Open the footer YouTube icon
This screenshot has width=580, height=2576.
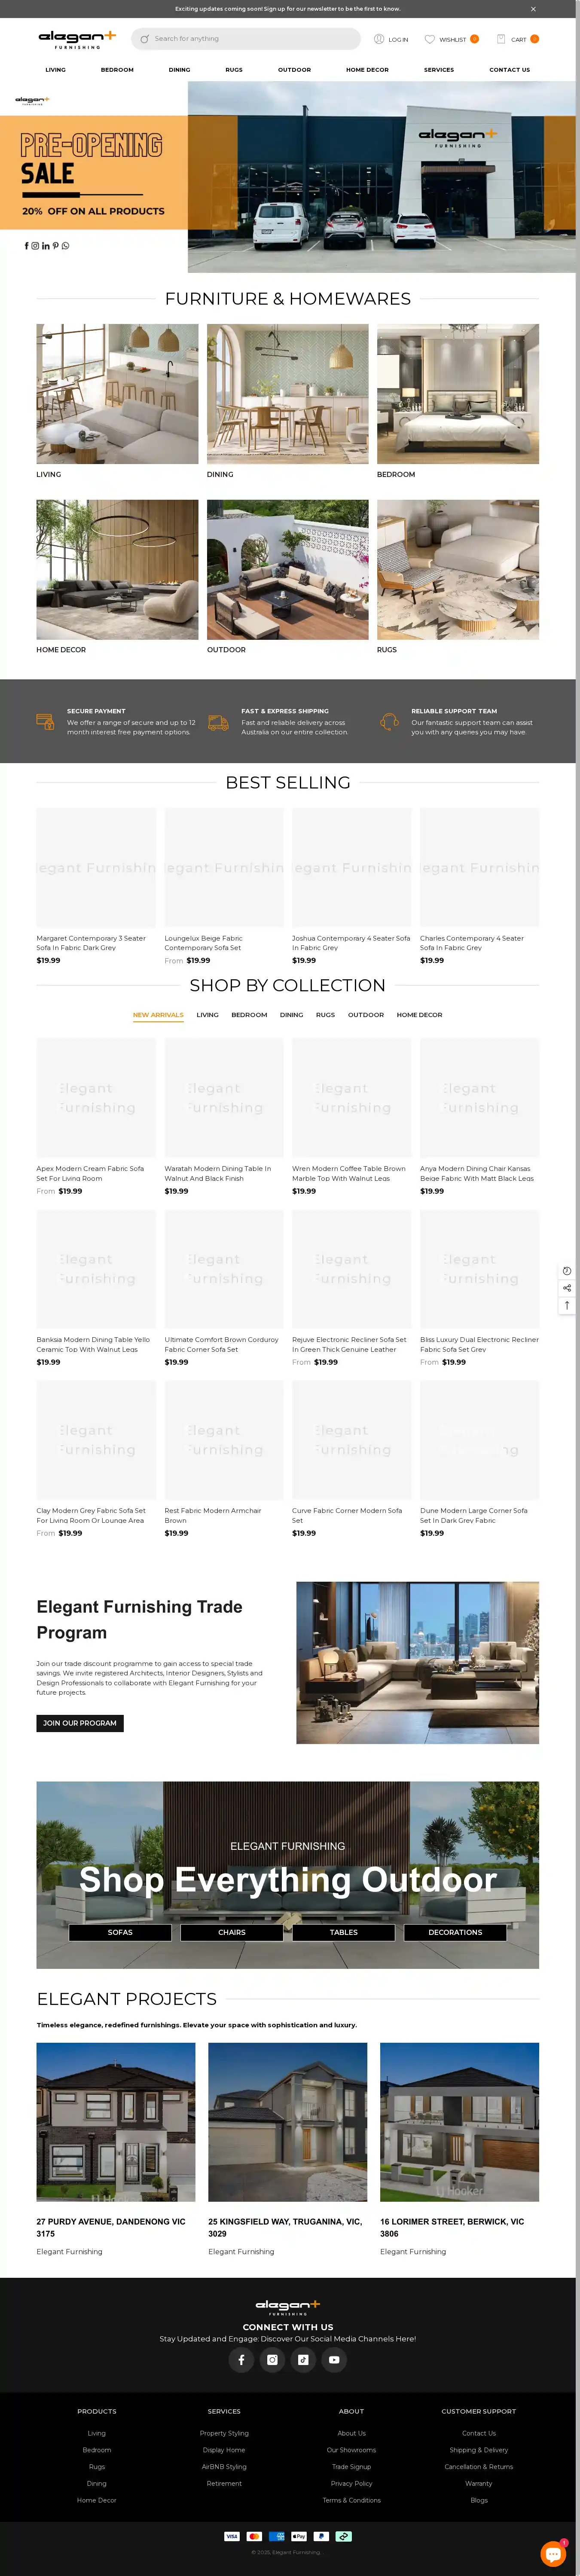pos(334,2360)
